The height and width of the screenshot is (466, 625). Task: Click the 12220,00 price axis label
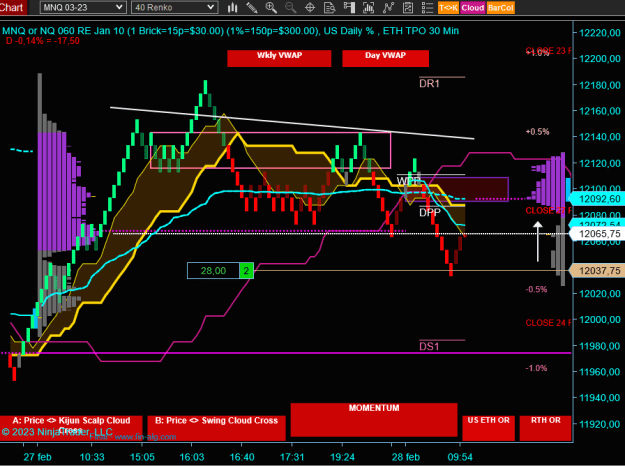click(x=599, y=32)
